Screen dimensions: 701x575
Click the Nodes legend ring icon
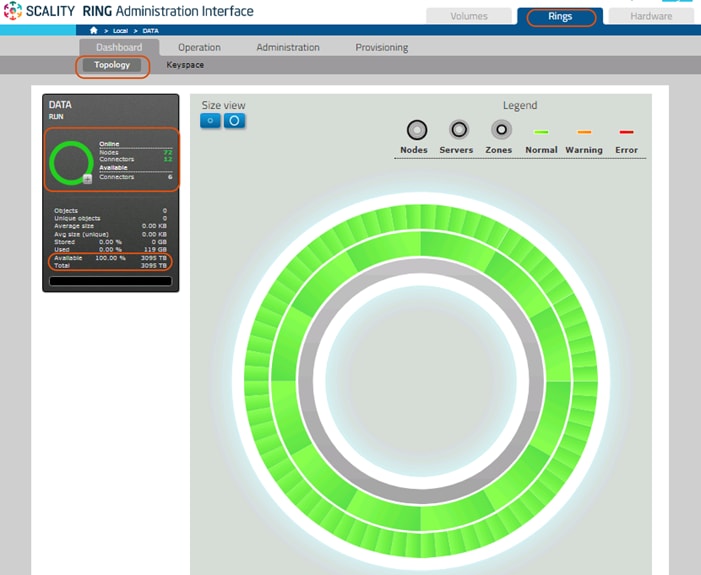coord(417,130)
